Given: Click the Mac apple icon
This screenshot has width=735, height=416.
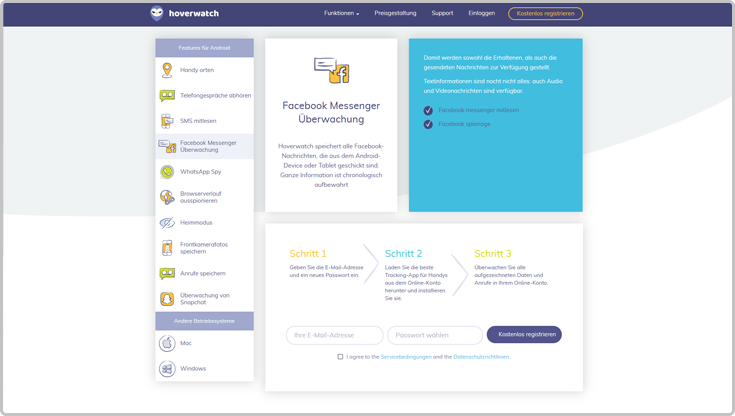Looking at the screenshot, I should [x=167, y=343].
